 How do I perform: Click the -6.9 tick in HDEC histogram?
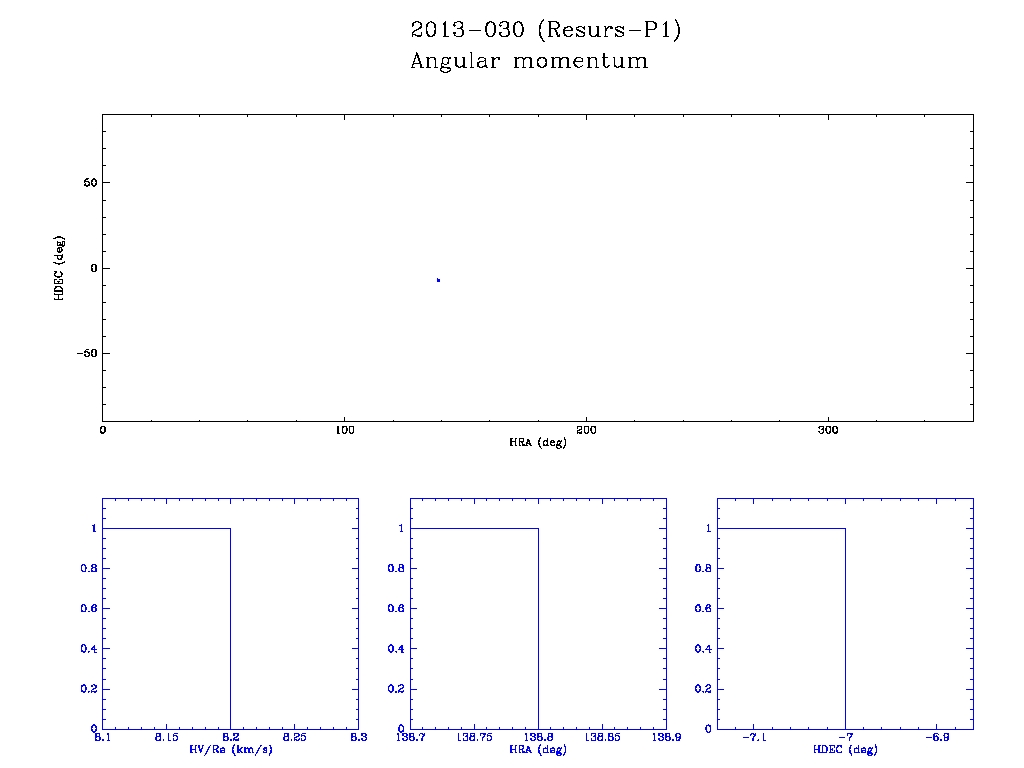coord(935,737)
